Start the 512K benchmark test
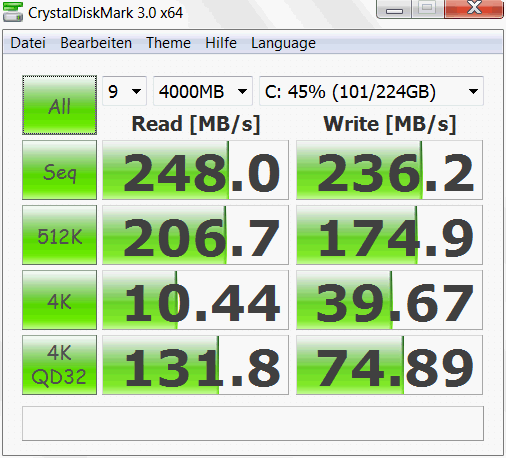This screenshot has width=506, height=458. [x=60, y=235]
